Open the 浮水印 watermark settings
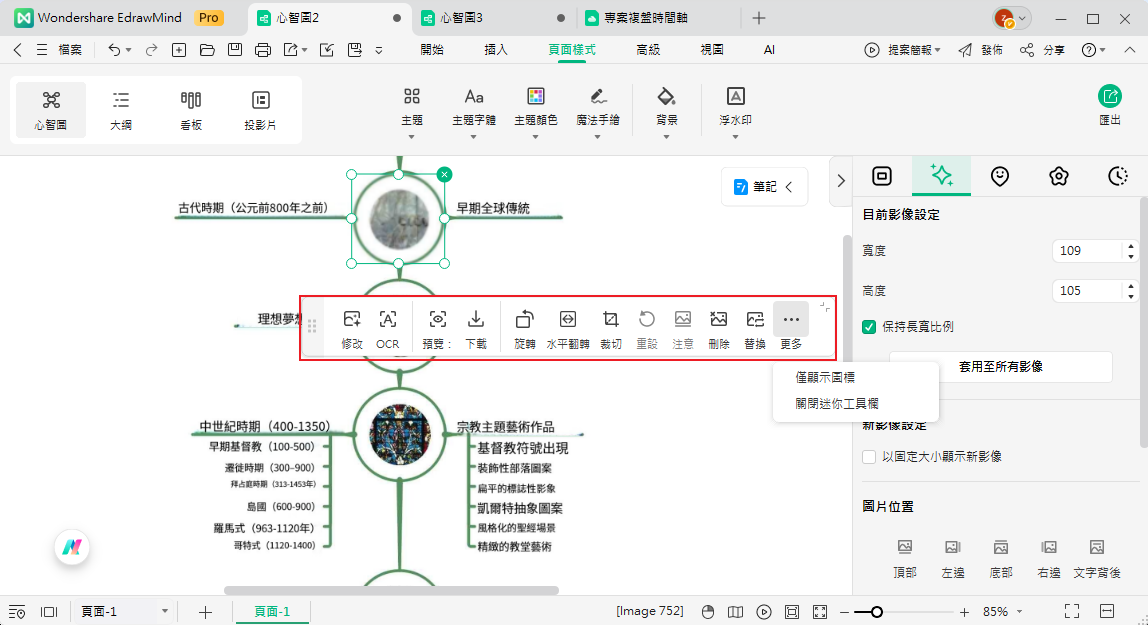This screenshot has height=625, width=1148. click(x=735, y=108)
